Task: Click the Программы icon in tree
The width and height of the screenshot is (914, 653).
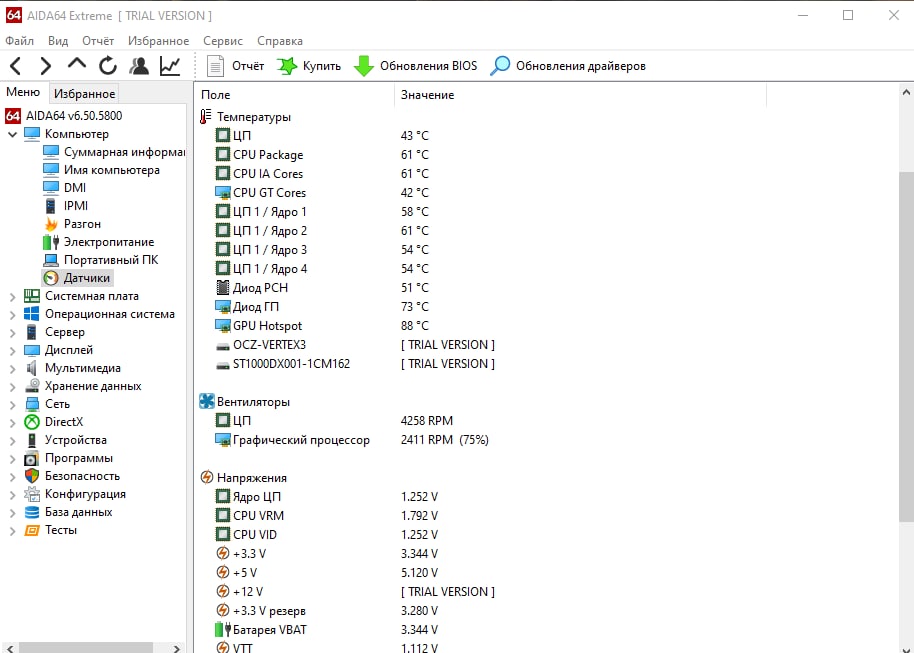Action: (31, 458)
